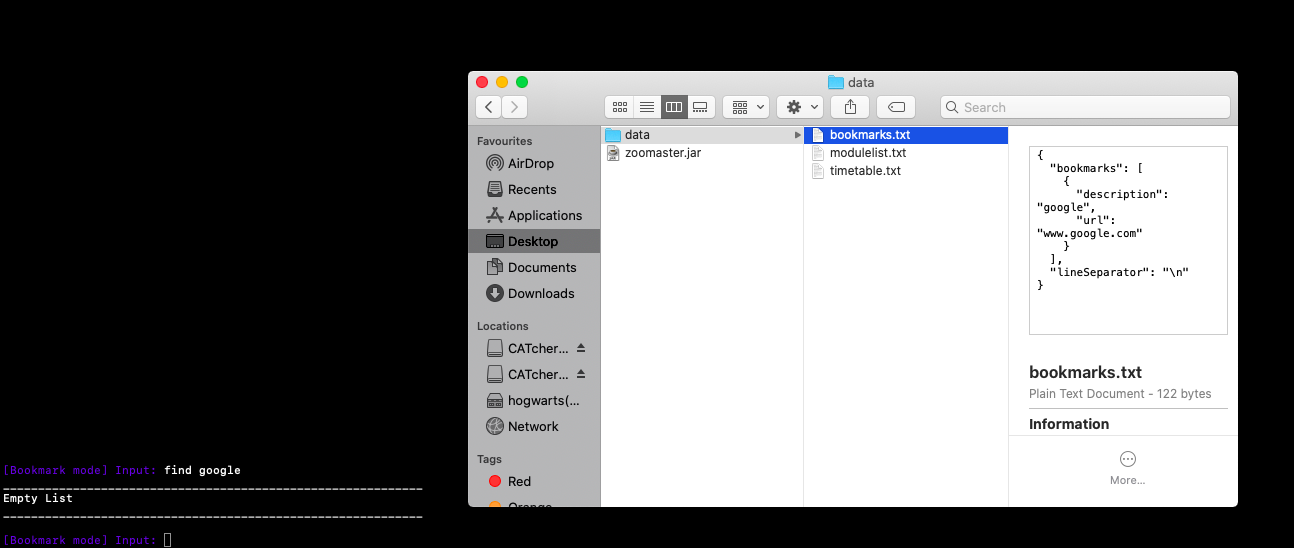The image size is (1294, 548).
Task: Click the bookmarks.txt document icon
Action: click(x=817, y=135)
